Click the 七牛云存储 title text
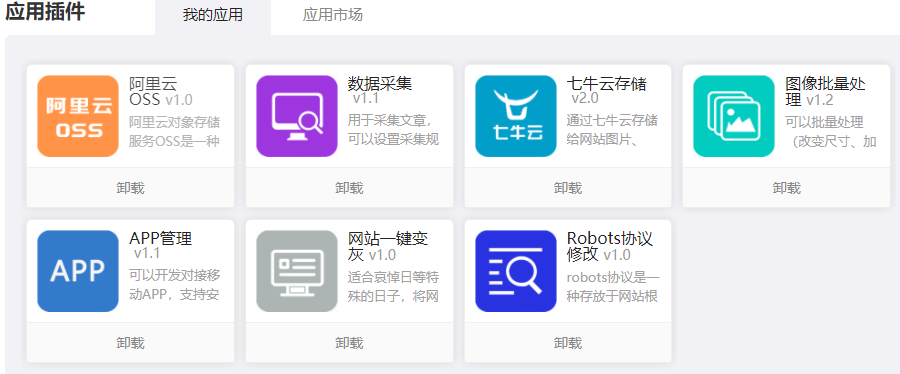This screenshot has height=374, width=900. pyautogui.click(x=606, y=84)
